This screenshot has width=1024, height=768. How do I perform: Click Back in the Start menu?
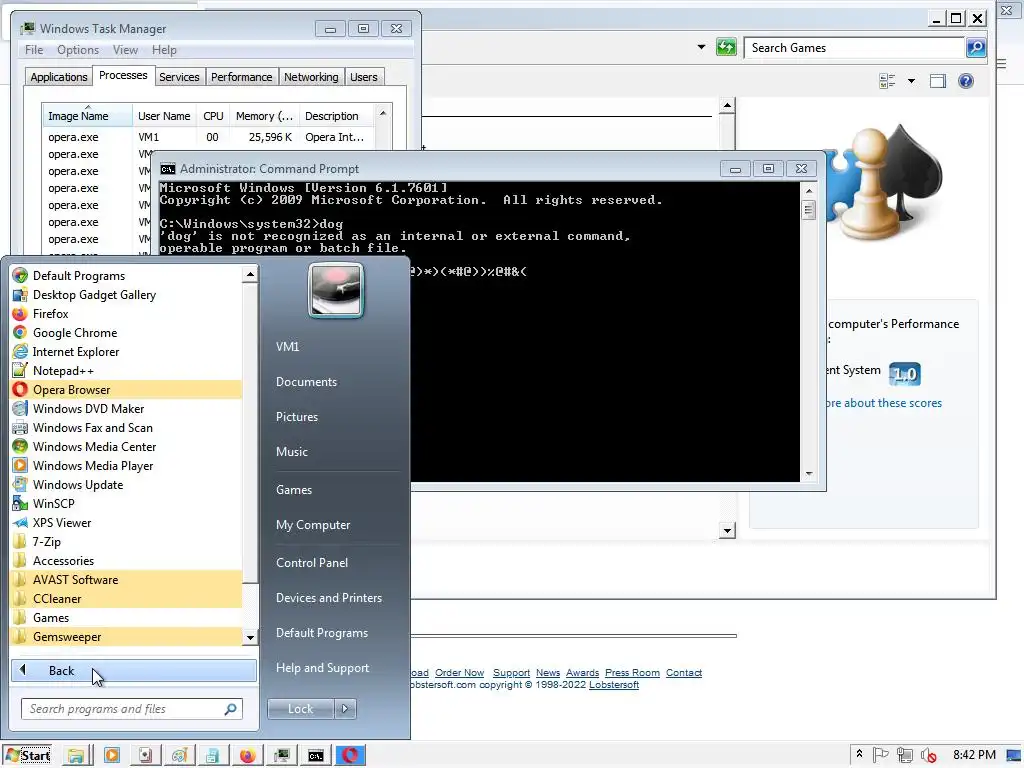(134, 671)
